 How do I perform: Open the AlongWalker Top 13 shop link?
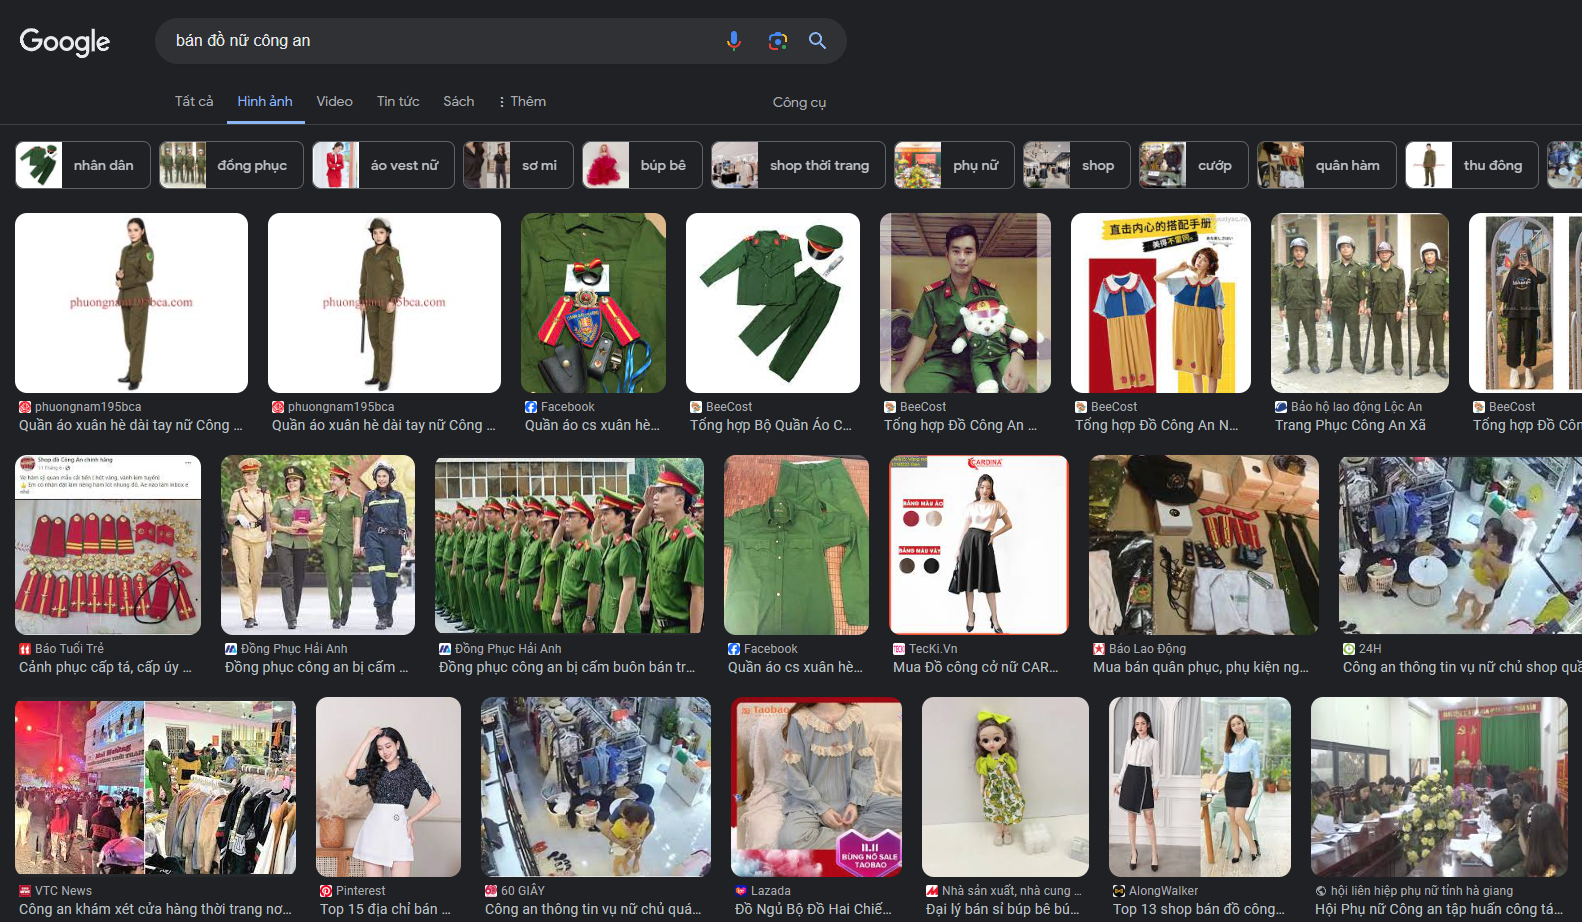tap(1199, 909)
